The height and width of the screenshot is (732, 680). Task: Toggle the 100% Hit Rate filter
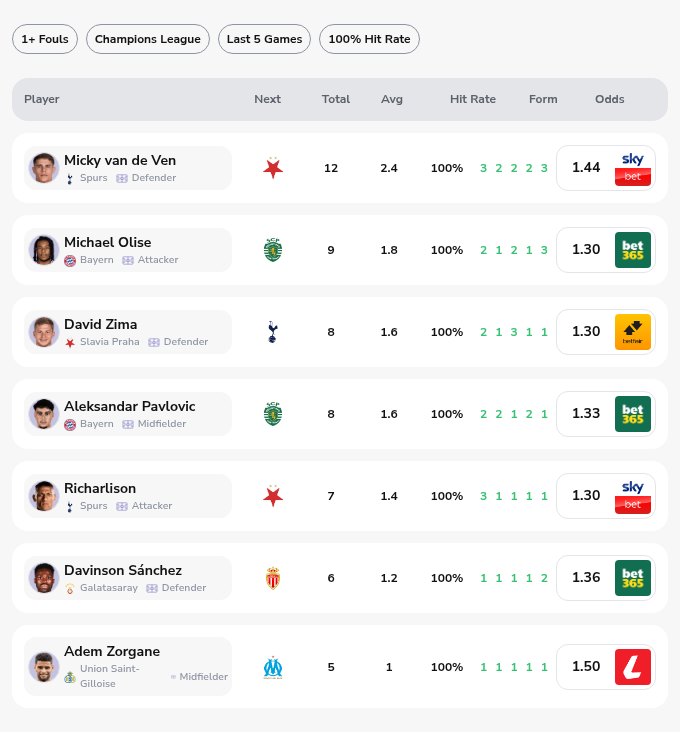pos(369,39)
